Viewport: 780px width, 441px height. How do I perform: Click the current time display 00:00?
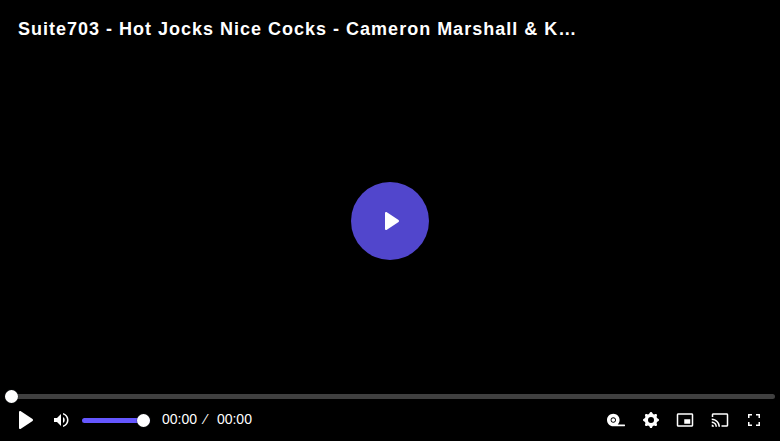point(180,420)
